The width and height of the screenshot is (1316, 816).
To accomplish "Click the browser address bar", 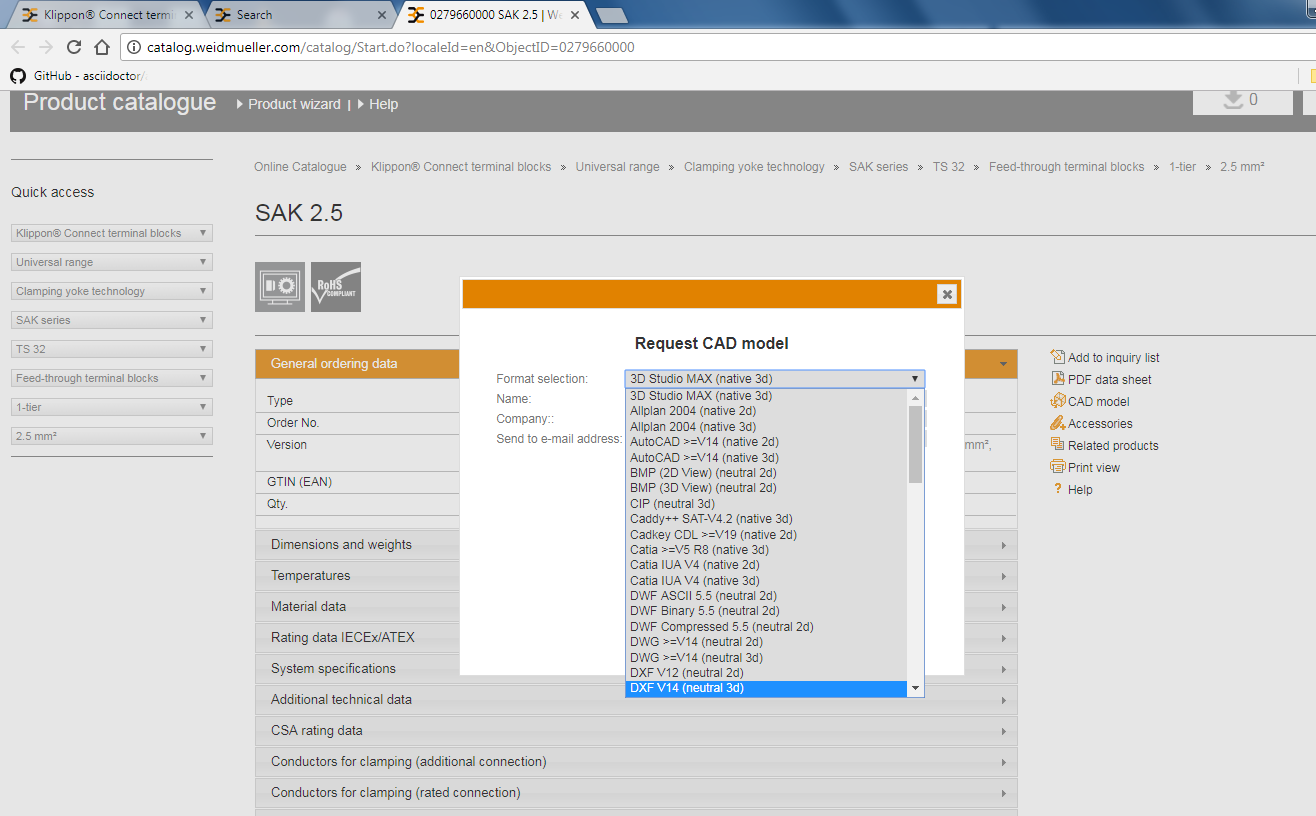I will pyautogui.click(x=700, y=47).
